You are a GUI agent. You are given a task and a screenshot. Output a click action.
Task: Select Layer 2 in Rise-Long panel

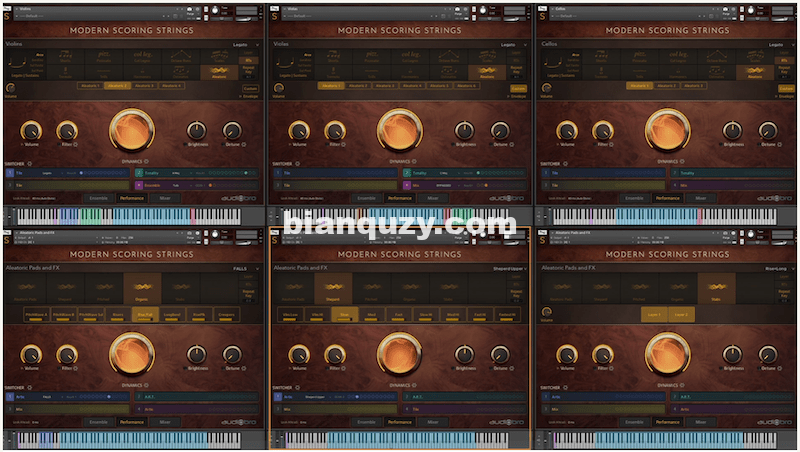681,315
